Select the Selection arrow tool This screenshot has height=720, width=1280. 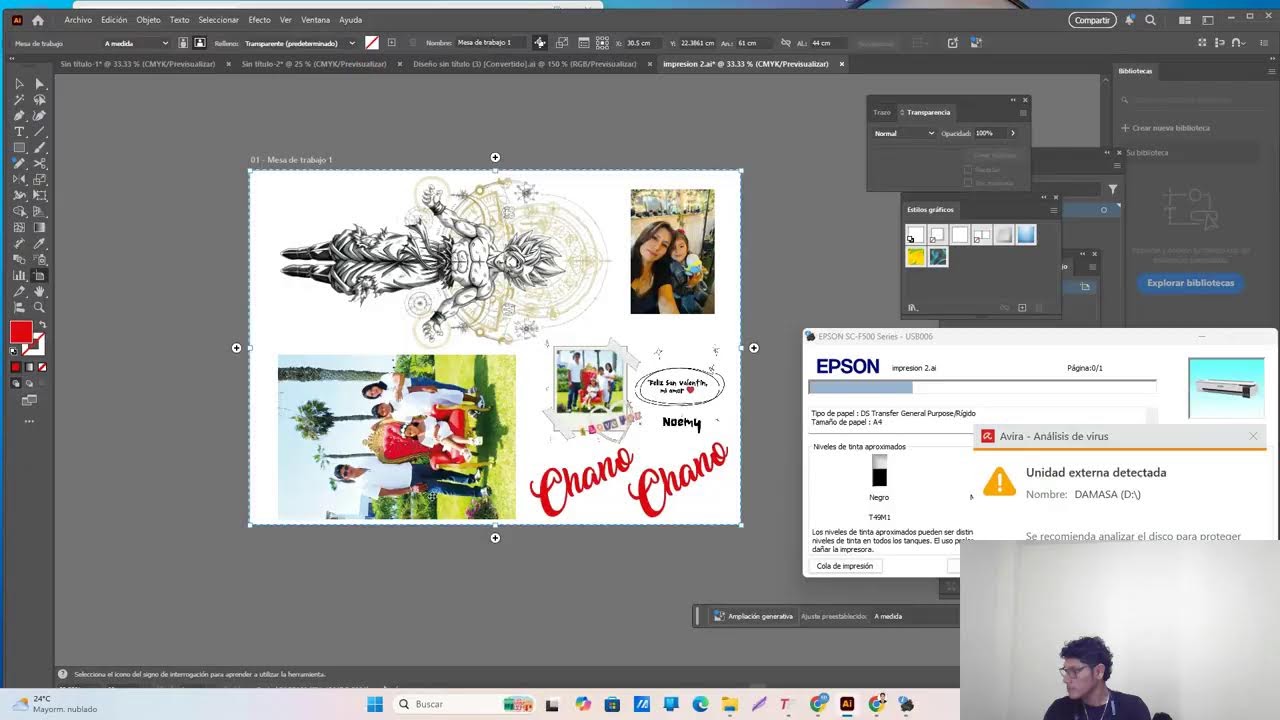tap(19, 84)
